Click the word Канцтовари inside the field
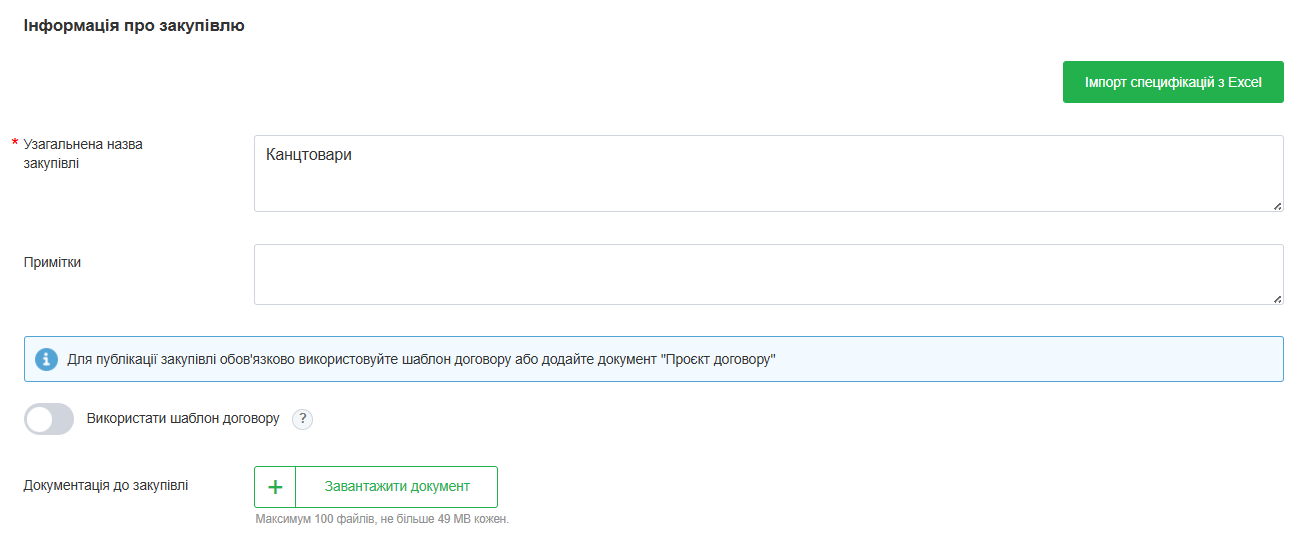Viewport: 1308px width, 541px height. point(309,155)
